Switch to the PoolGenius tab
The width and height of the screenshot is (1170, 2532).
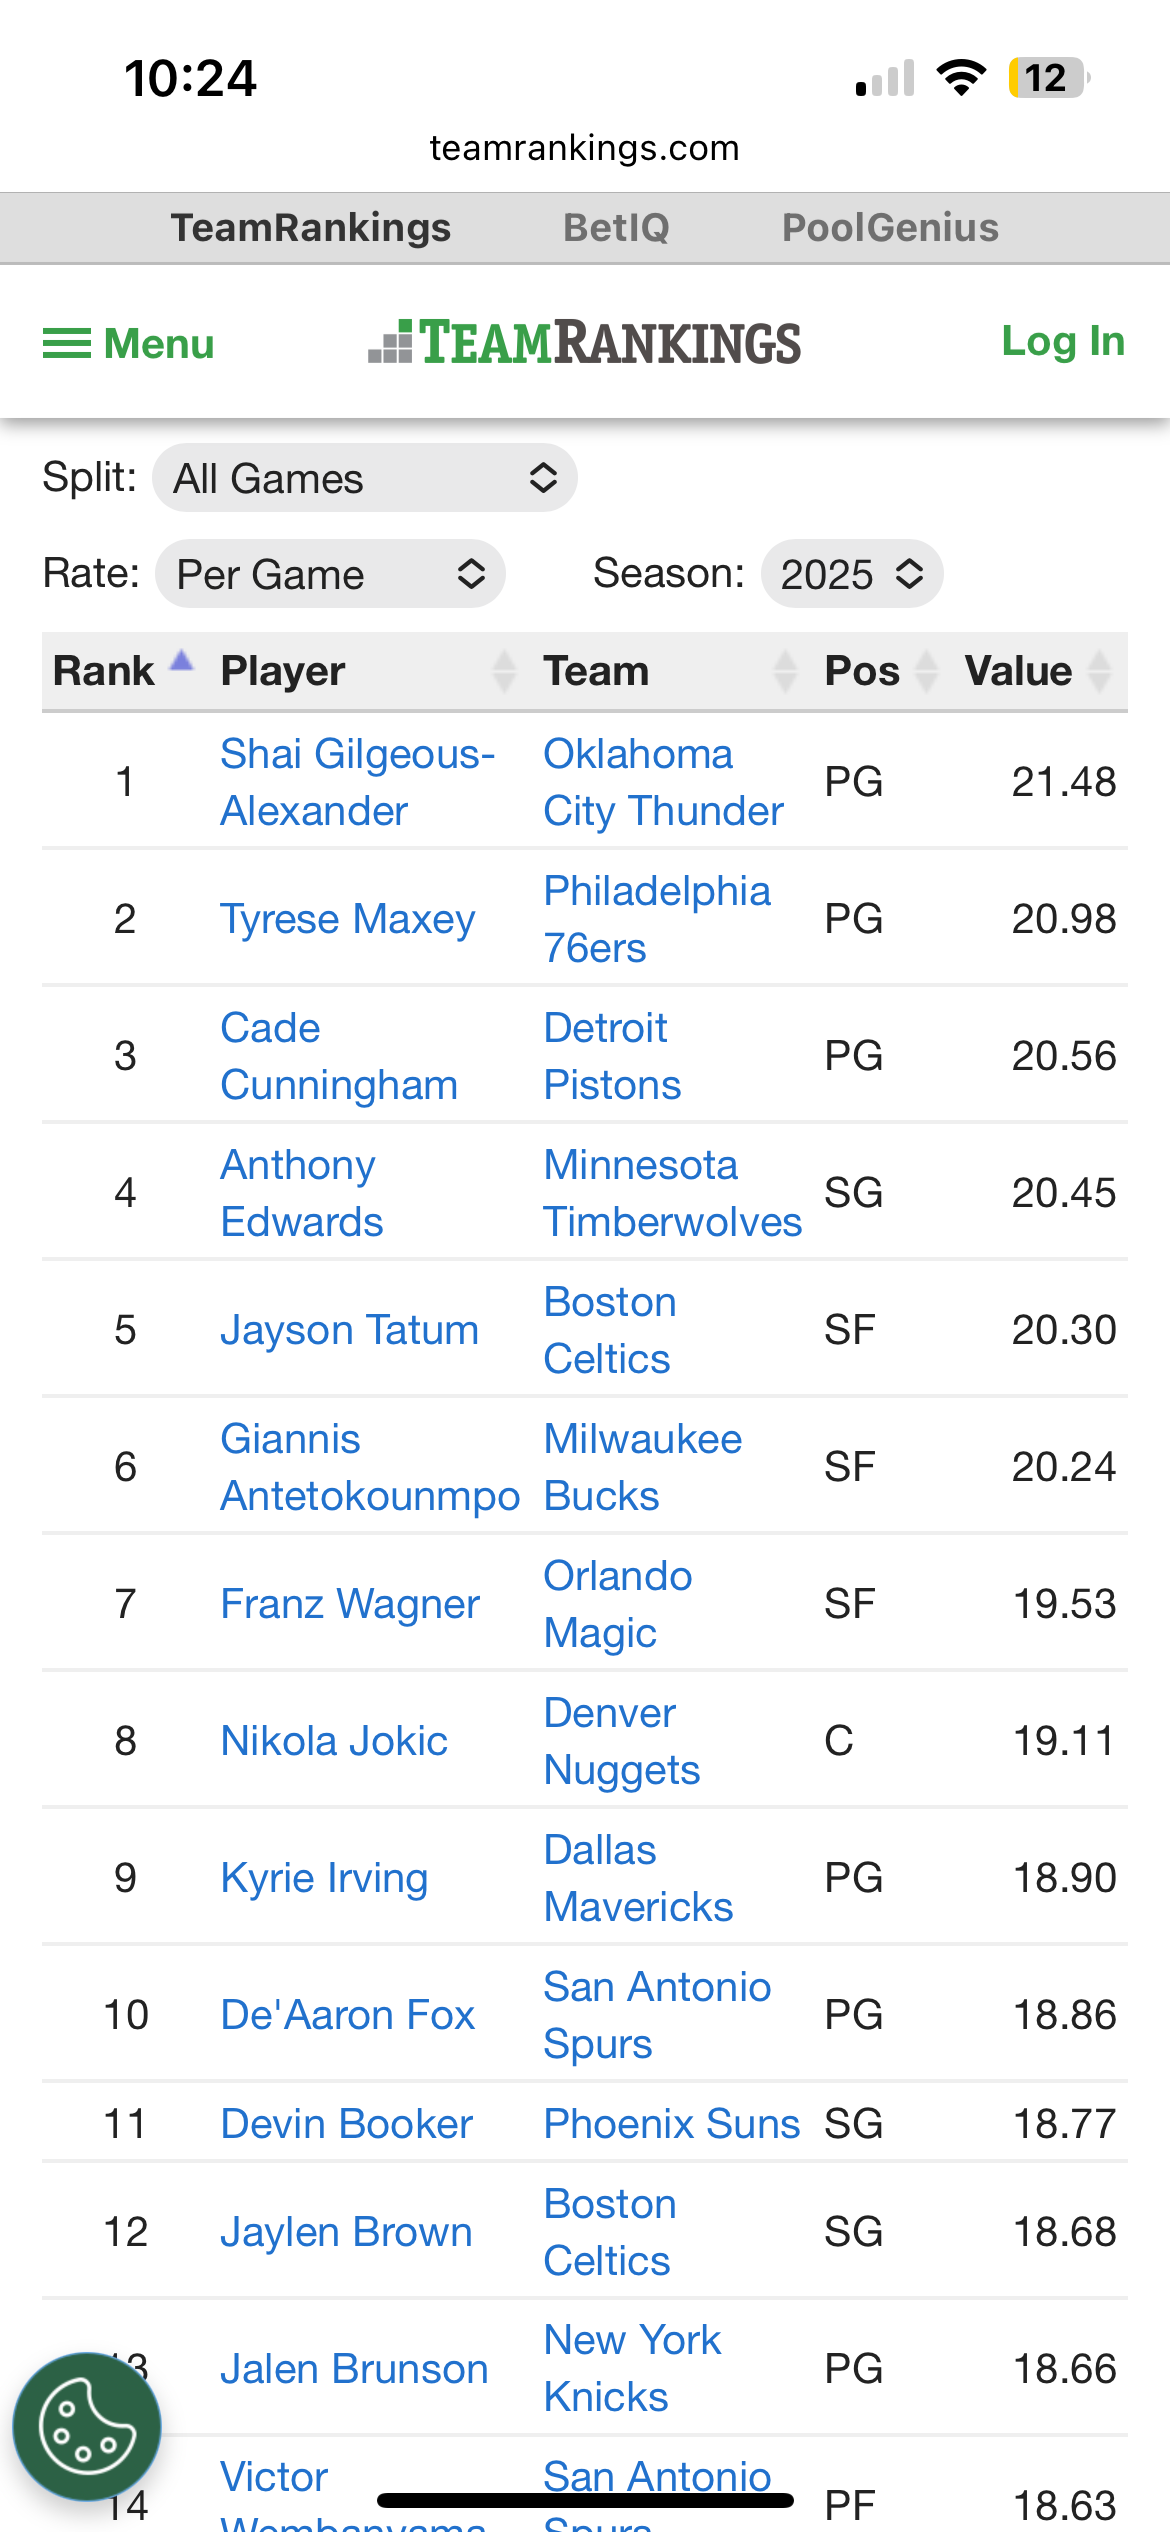click(890, 228)
